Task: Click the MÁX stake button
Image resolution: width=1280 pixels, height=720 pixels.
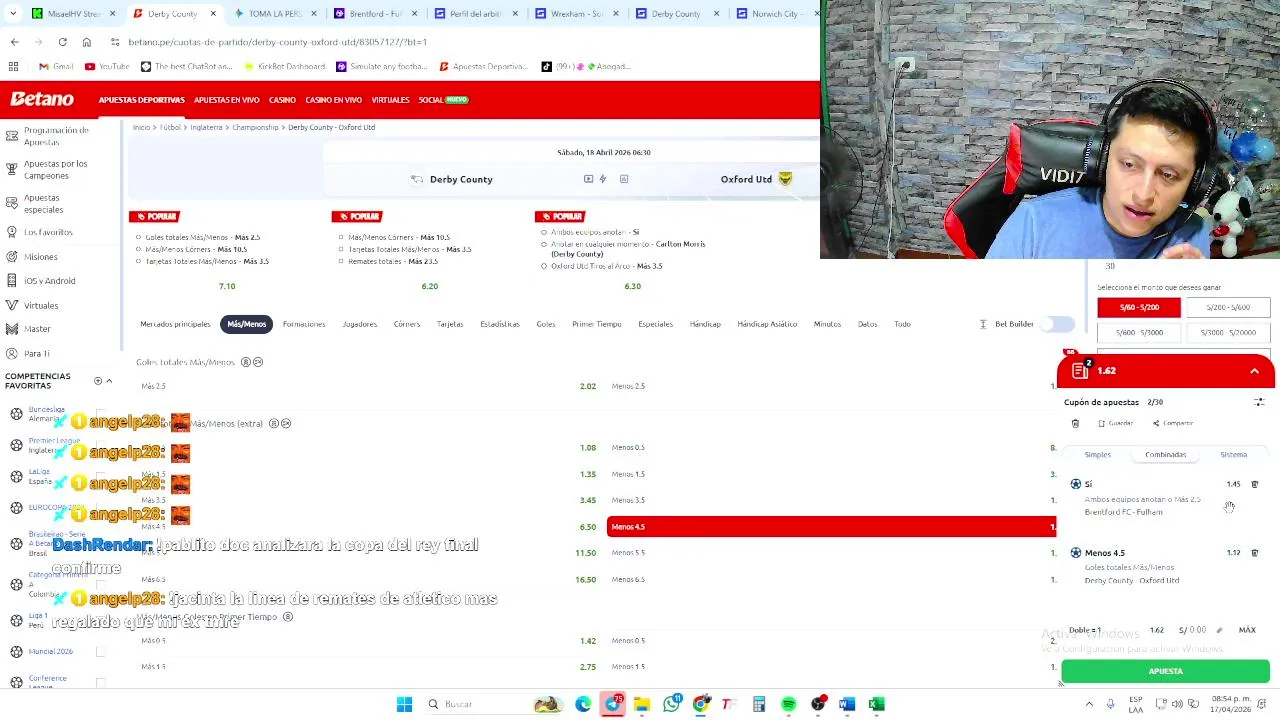Action: click(1247, 630)
